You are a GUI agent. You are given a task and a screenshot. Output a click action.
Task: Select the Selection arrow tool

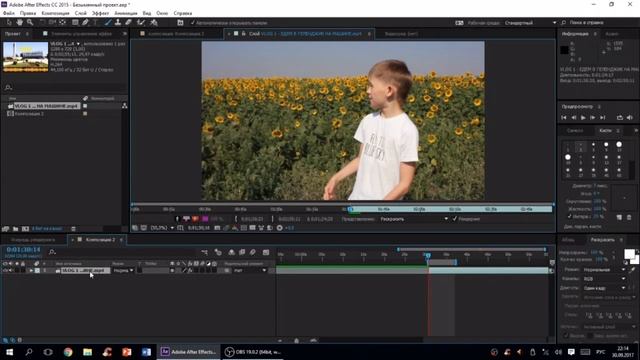(x=9, y=22)
